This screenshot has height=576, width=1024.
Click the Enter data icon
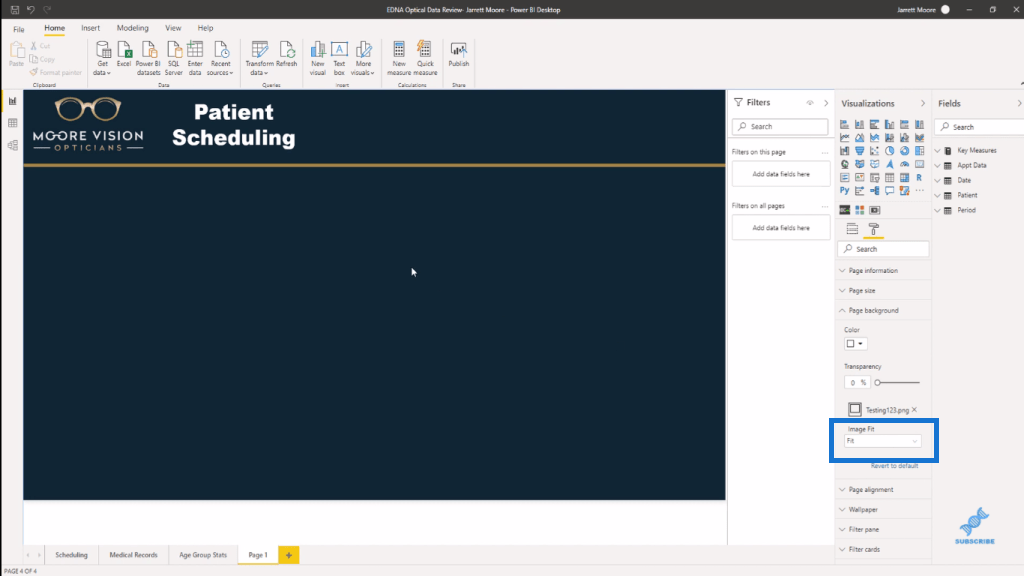(x=195, y=58)
